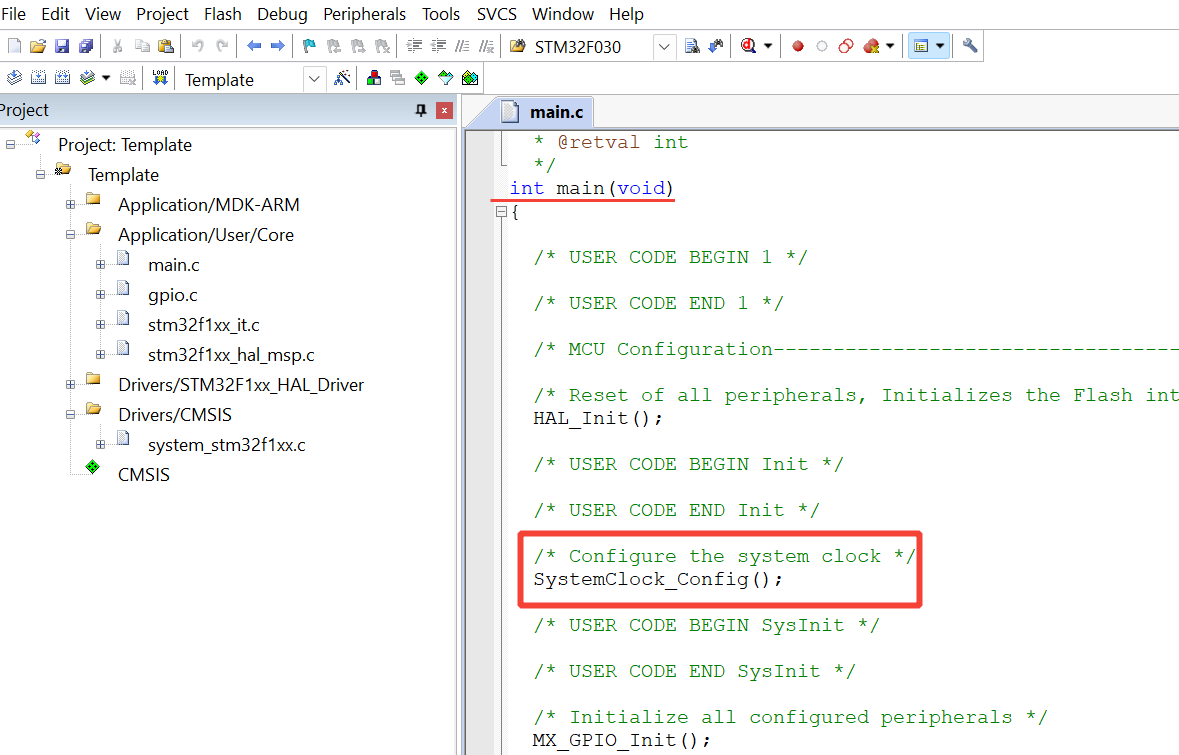Open Options for Target magic wand icon

click(342, 77)
